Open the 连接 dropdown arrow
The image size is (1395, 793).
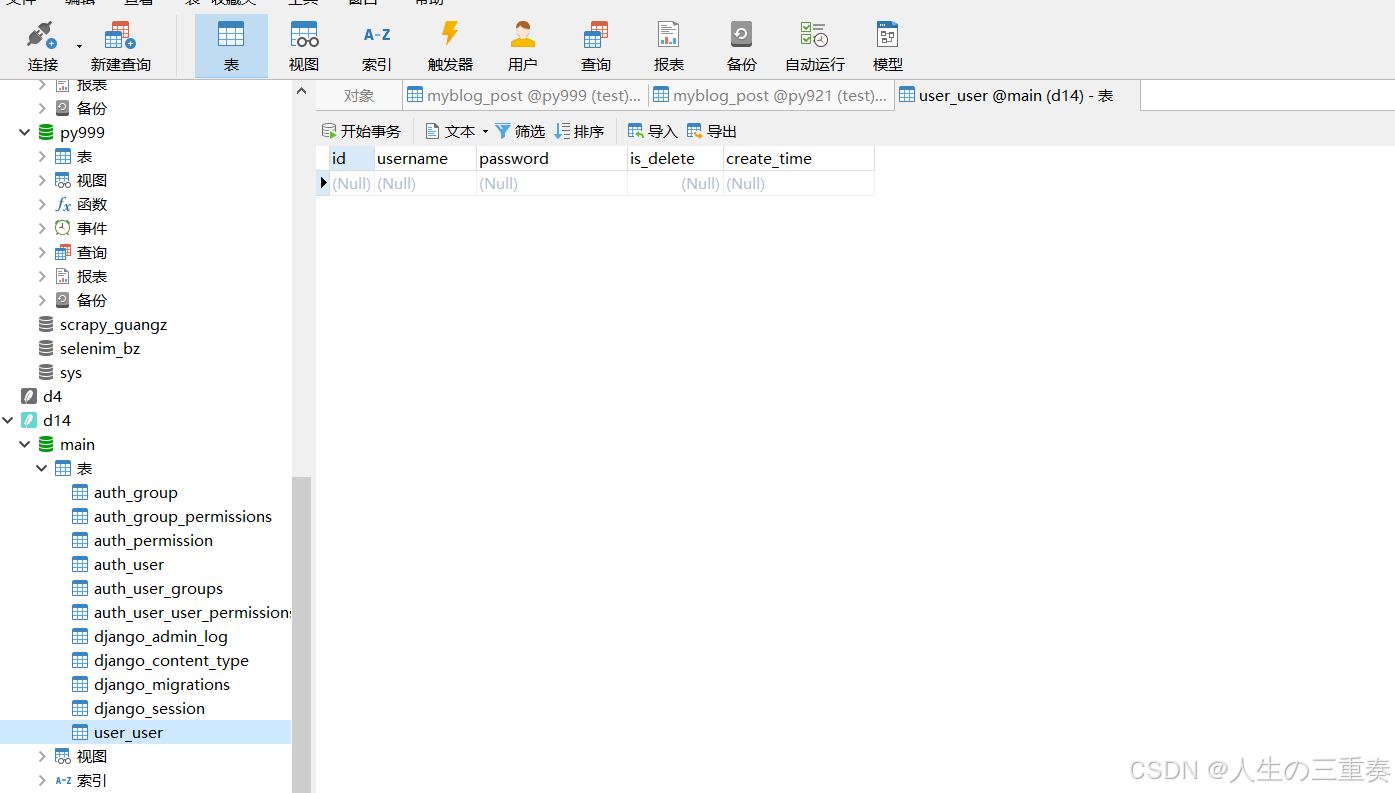[79, 46]
